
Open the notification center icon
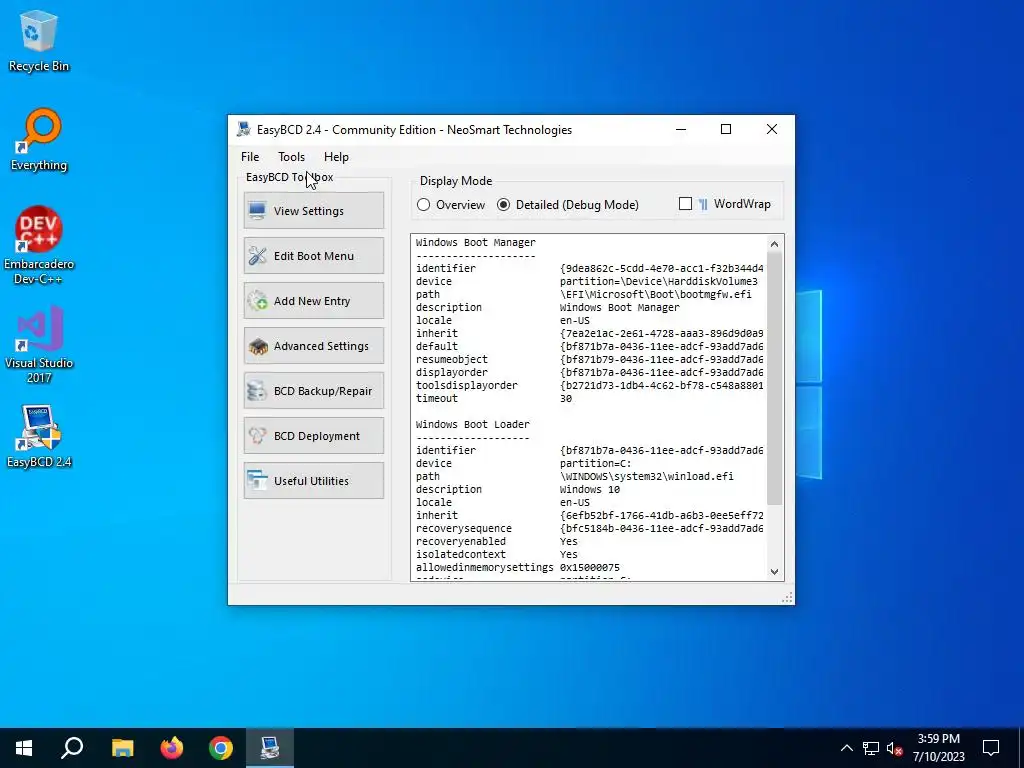tap(991, 748)
